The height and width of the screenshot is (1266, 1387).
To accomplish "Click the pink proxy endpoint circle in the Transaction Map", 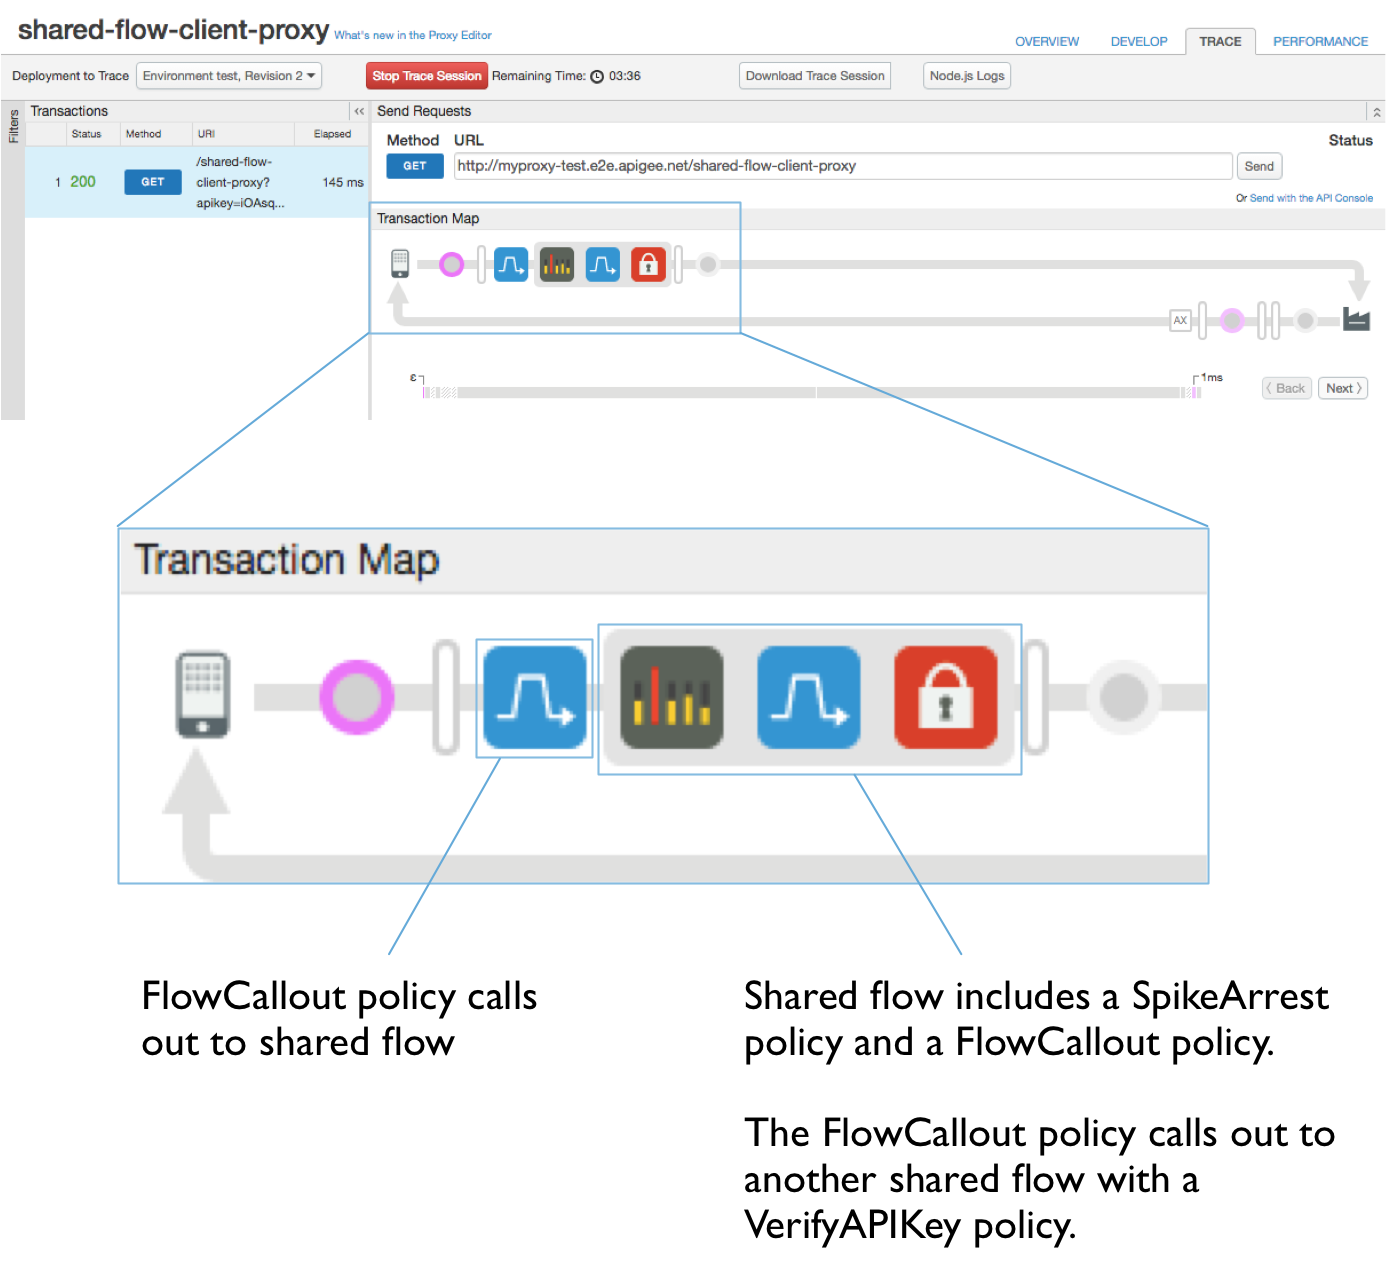I will (x=452, y=264).
